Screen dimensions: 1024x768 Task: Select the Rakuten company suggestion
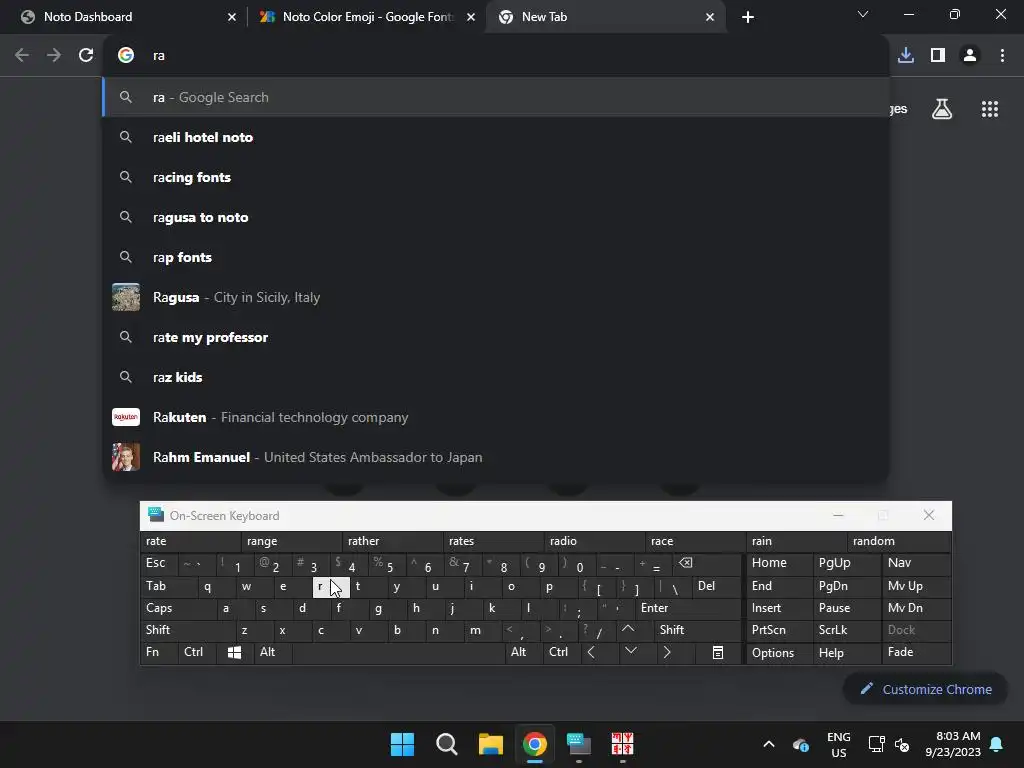click(496, 417)
